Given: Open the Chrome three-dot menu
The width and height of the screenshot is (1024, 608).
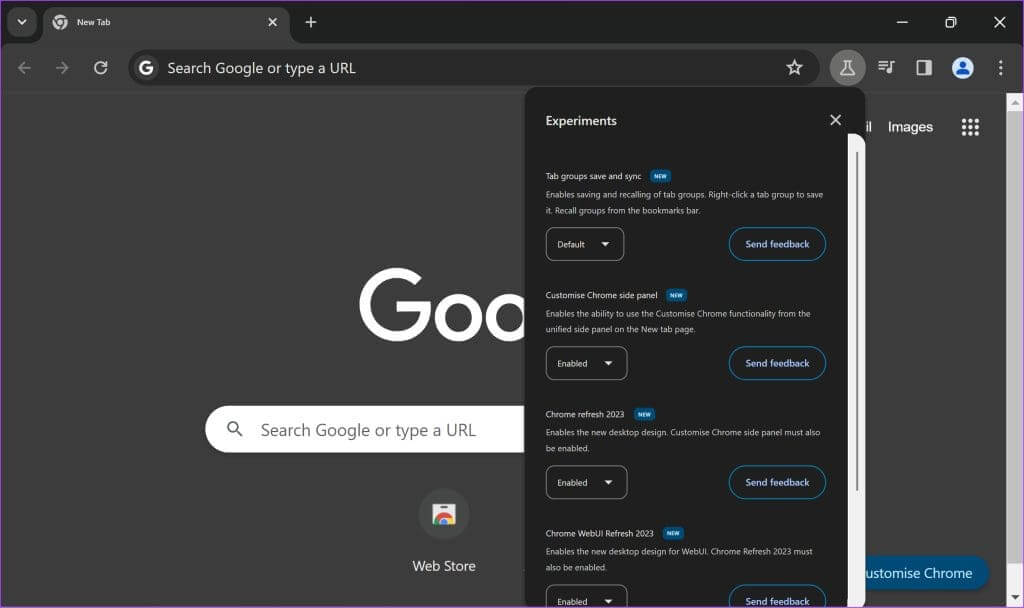Looking at the screenshot, I should click(1000, 67).
